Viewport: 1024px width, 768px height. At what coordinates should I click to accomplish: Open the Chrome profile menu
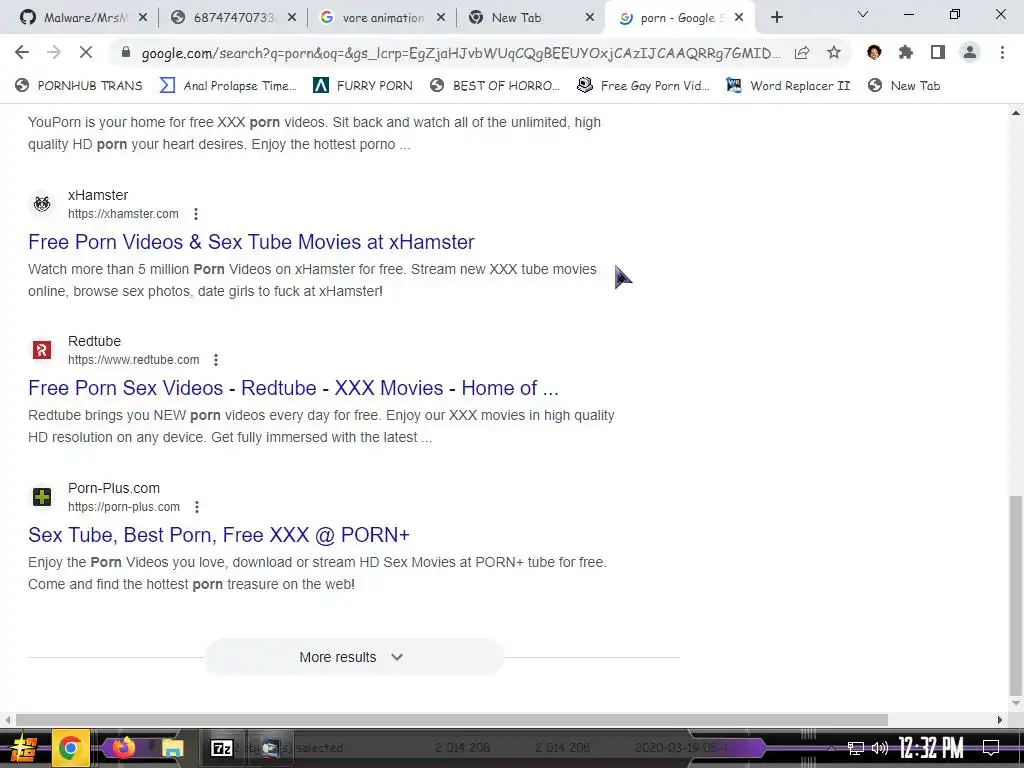(970, 52)
